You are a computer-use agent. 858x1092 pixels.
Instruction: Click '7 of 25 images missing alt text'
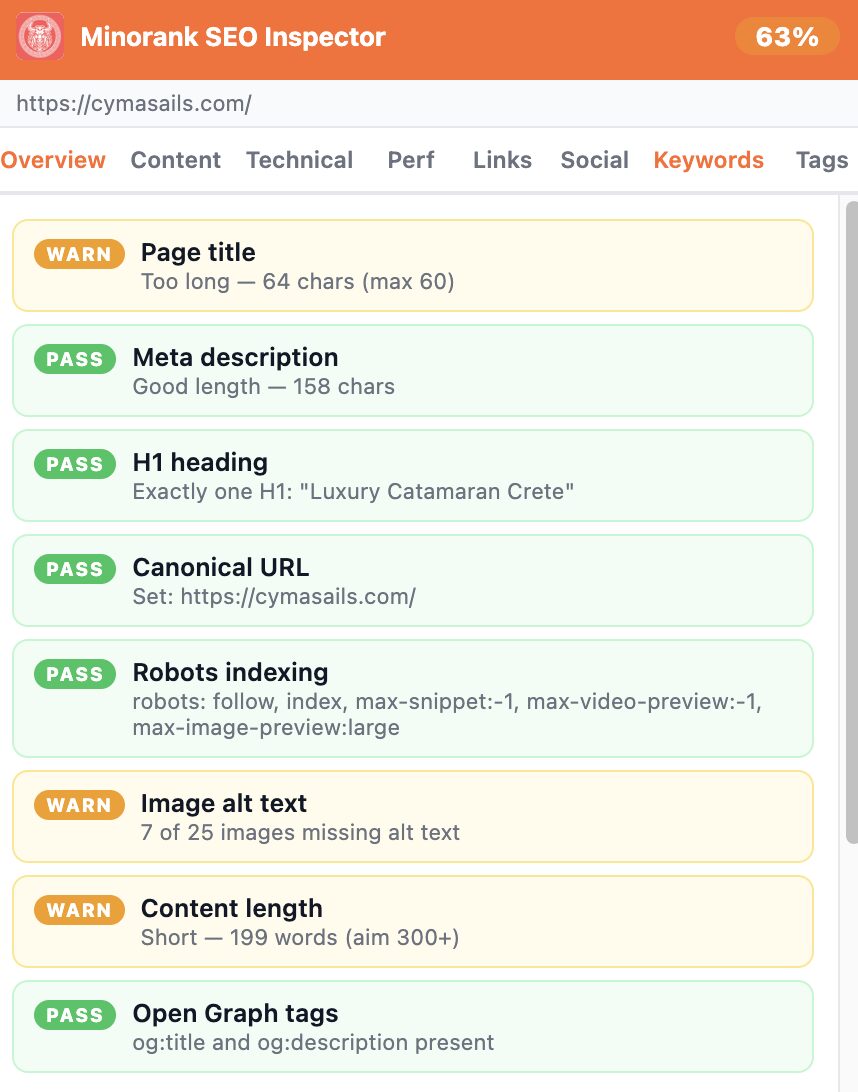pyautogui.click(x=300, y=833)
